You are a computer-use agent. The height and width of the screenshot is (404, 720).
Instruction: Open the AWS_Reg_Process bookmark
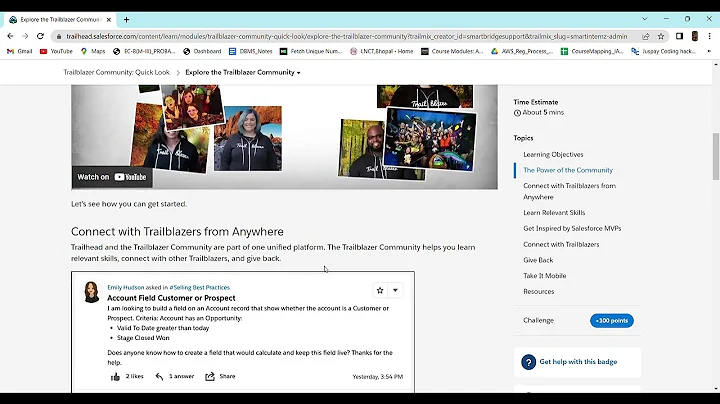click(522, 51)
